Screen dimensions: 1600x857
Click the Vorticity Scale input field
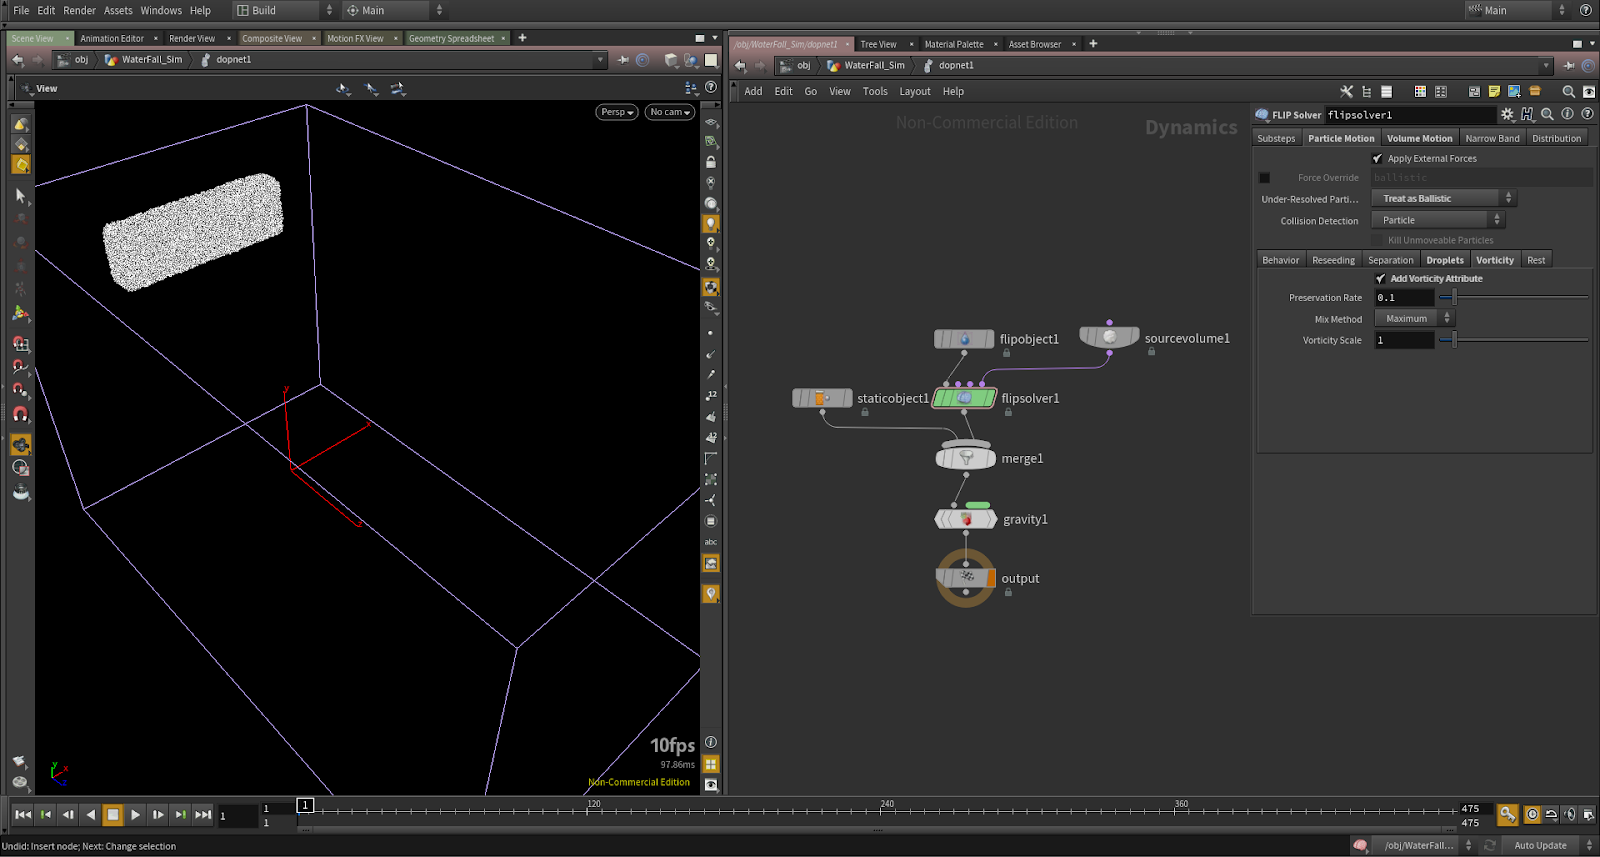[x=1404, y=341]
